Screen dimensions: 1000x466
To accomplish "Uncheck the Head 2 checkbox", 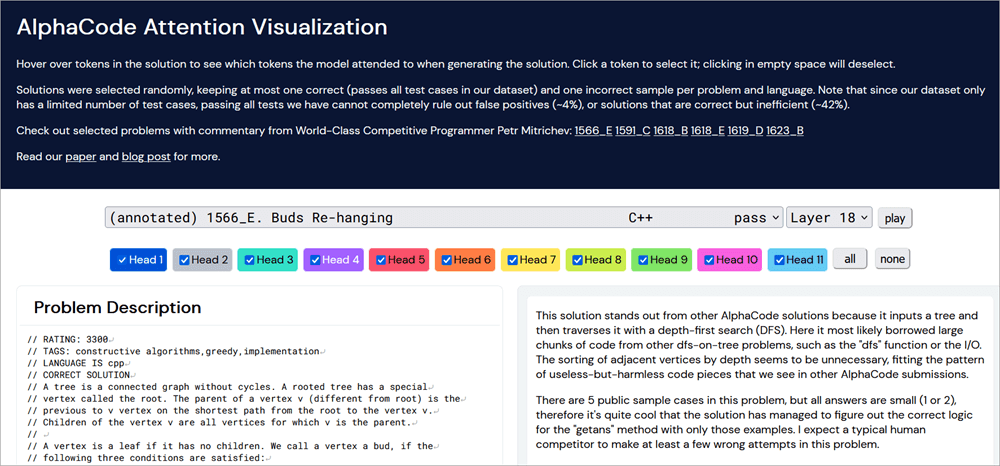I will tap(184, 260).
